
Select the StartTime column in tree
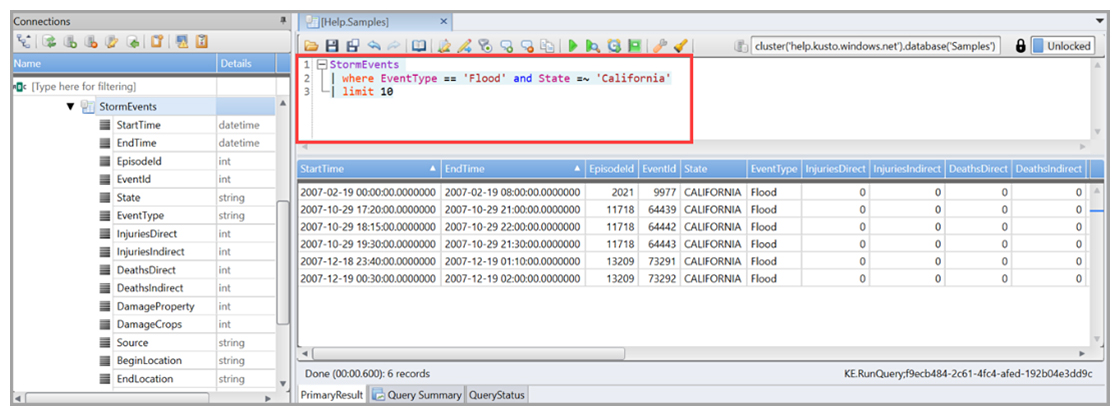139,125
